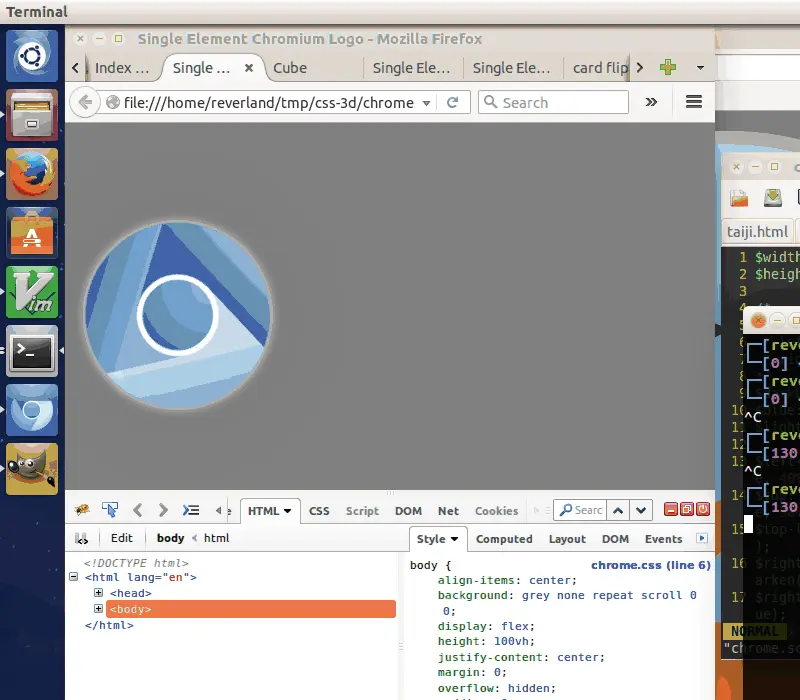
Task: Click the file URL address field
Action: (271, 103)
